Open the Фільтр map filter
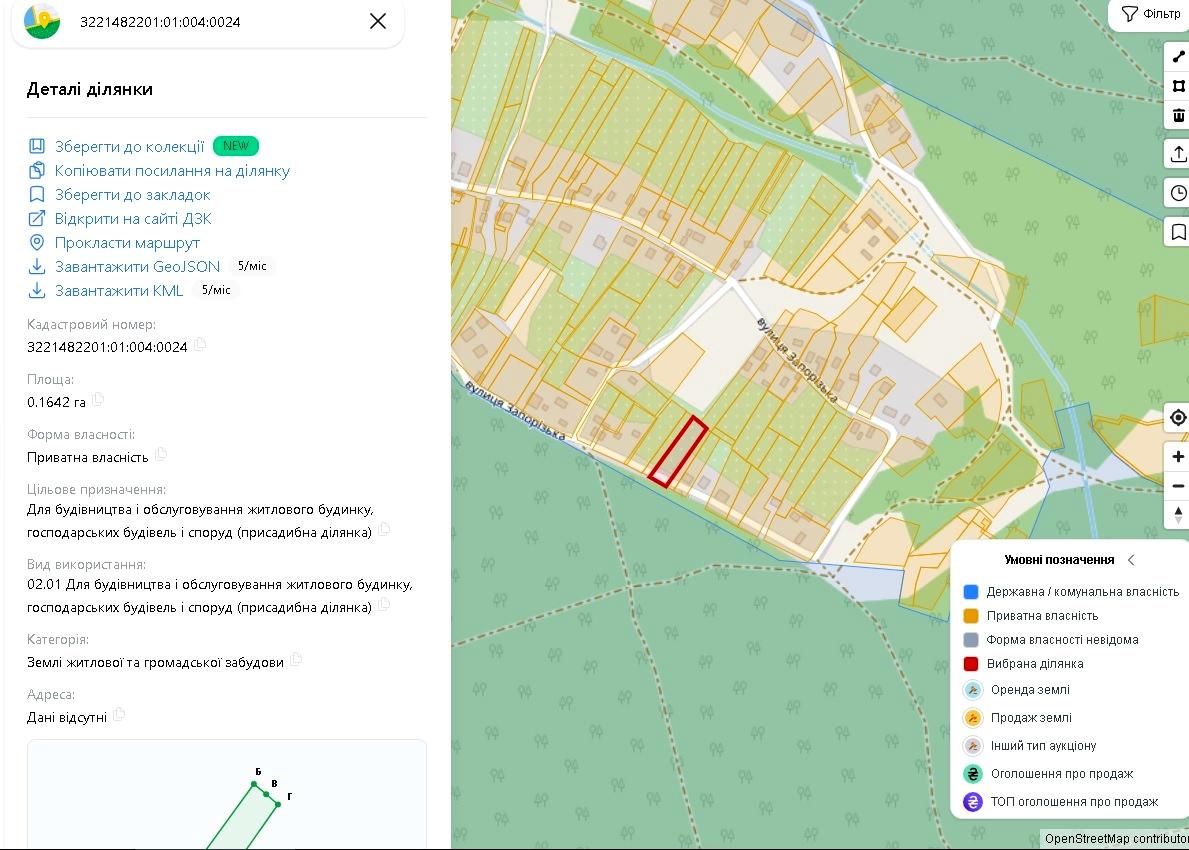Screen dimensions: 1189x850 1150,14
